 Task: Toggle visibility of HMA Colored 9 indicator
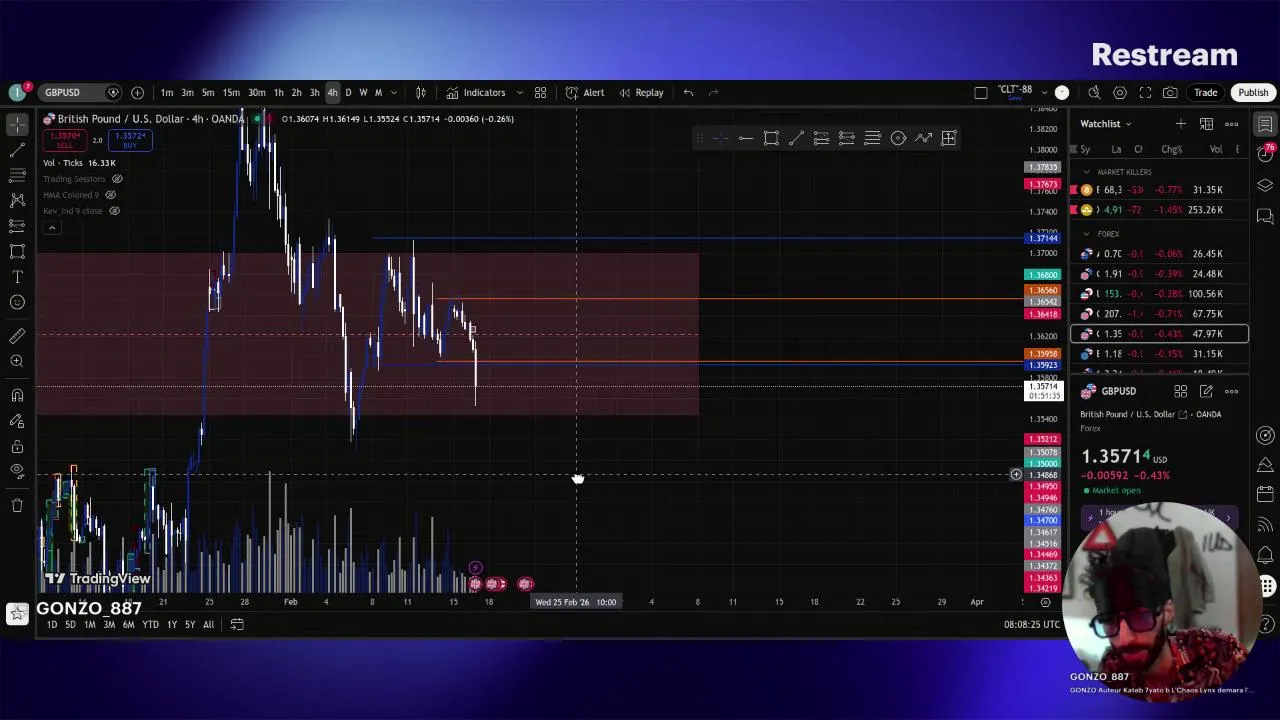pyautogui.click(x=110, y=195)
